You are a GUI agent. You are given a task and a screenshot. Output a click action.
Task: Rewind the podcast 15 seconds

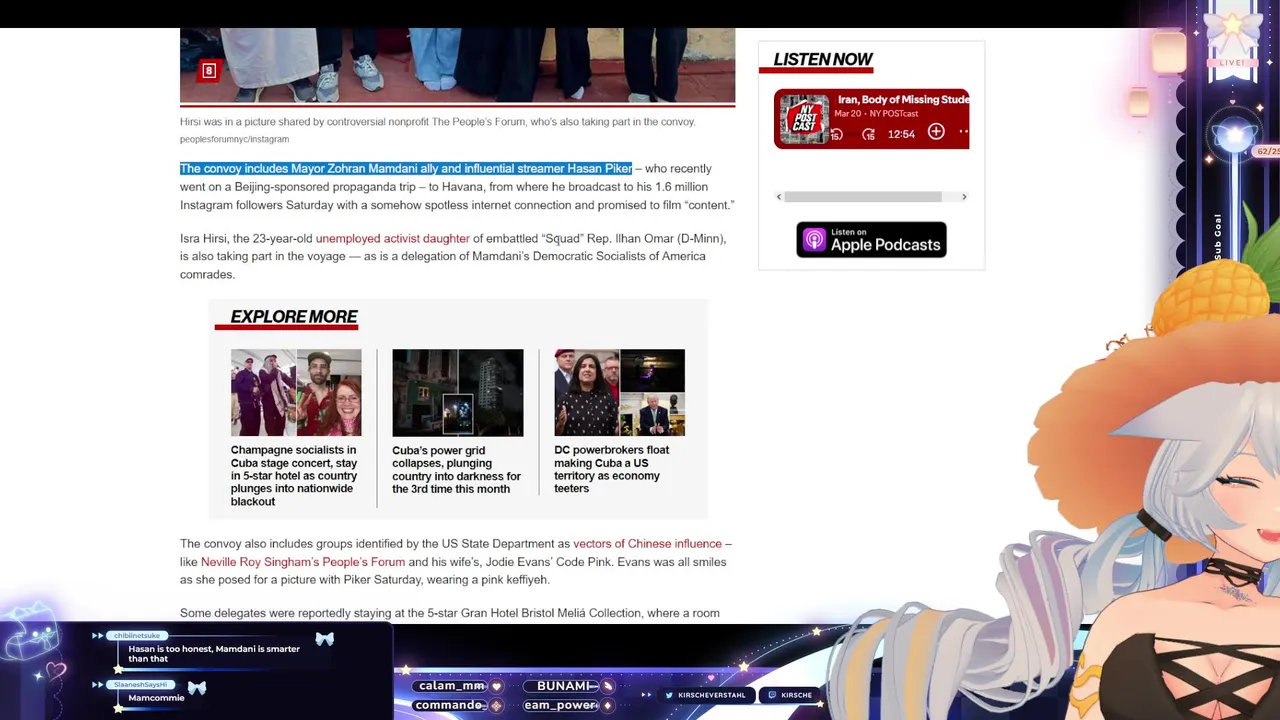coord(836,134)
